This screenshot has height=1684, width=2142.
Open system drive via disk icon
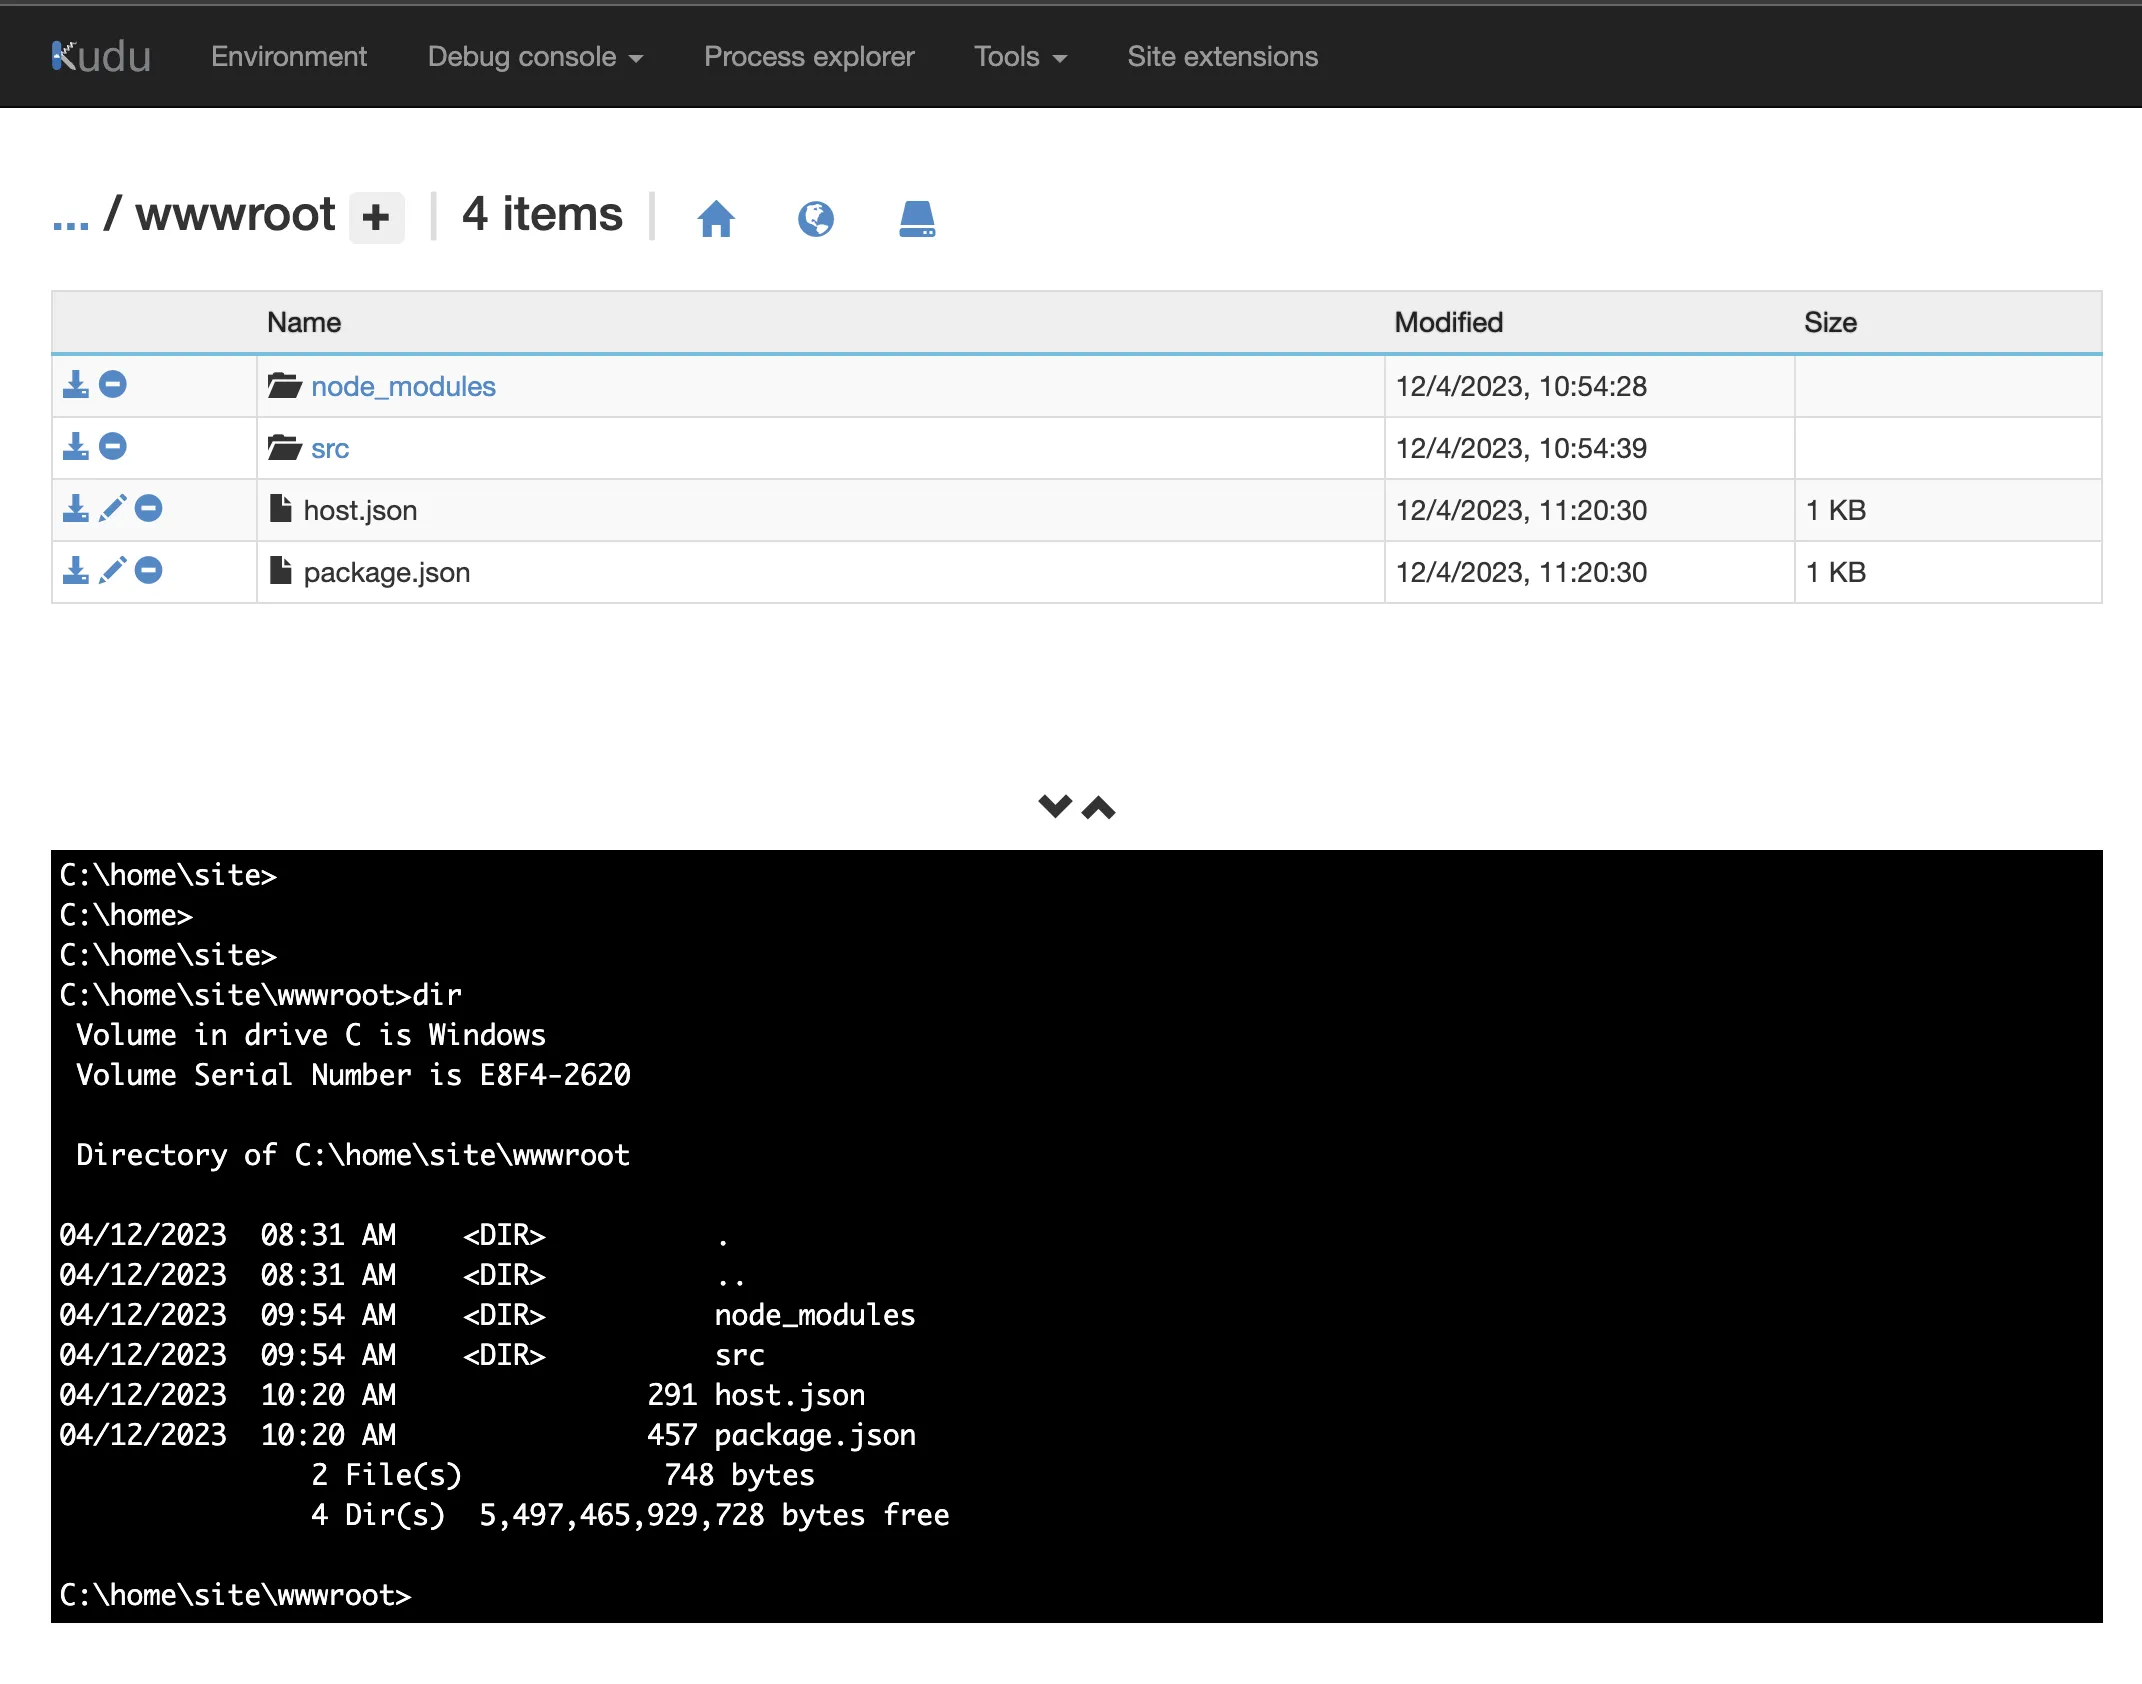(916, 218)
